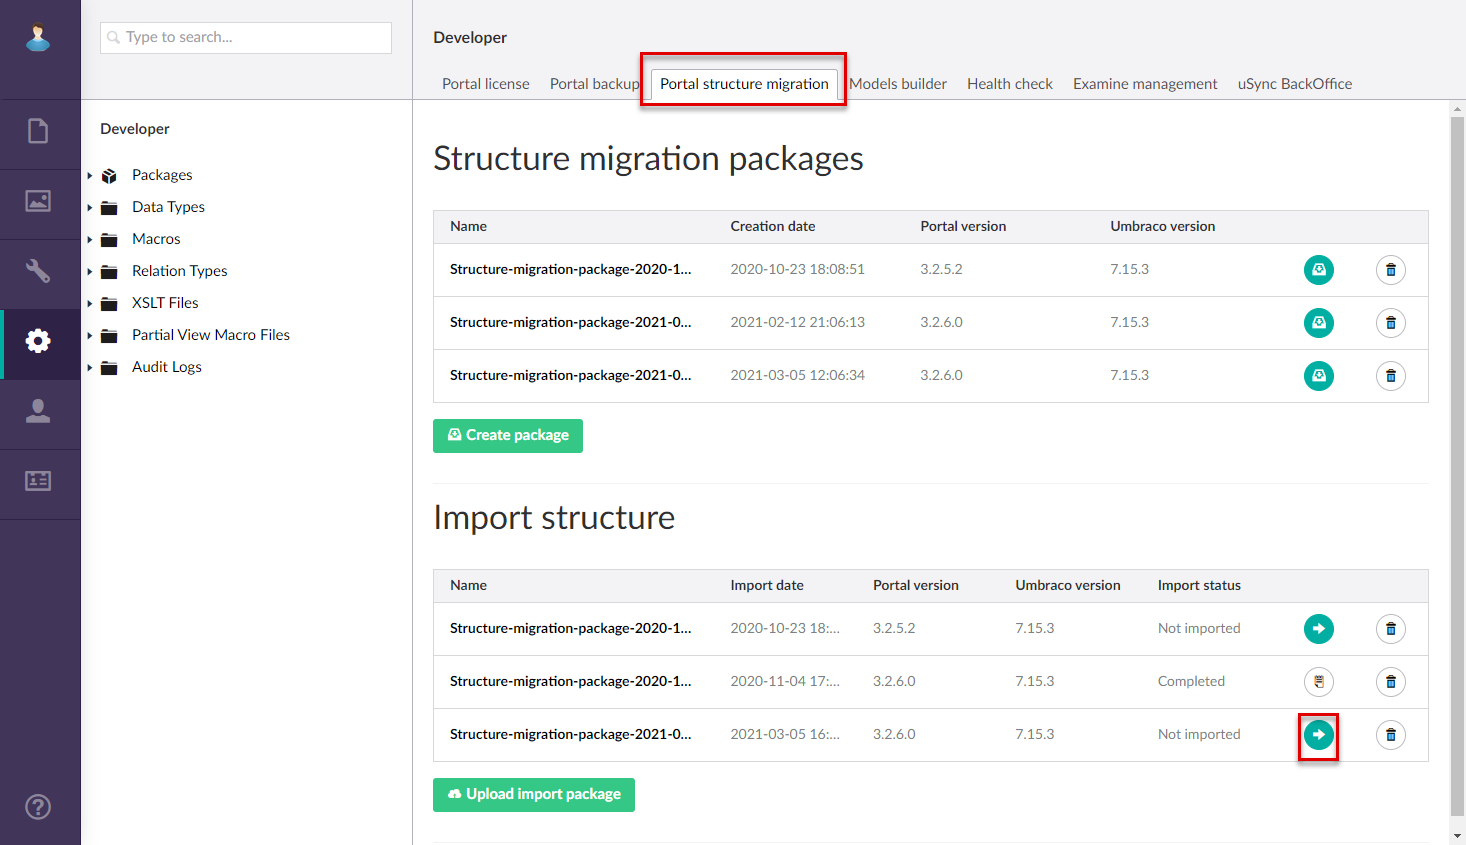The image size is (1466, 845).
Task: Expand the Packages tree node
Action: [x=90, y=176]
